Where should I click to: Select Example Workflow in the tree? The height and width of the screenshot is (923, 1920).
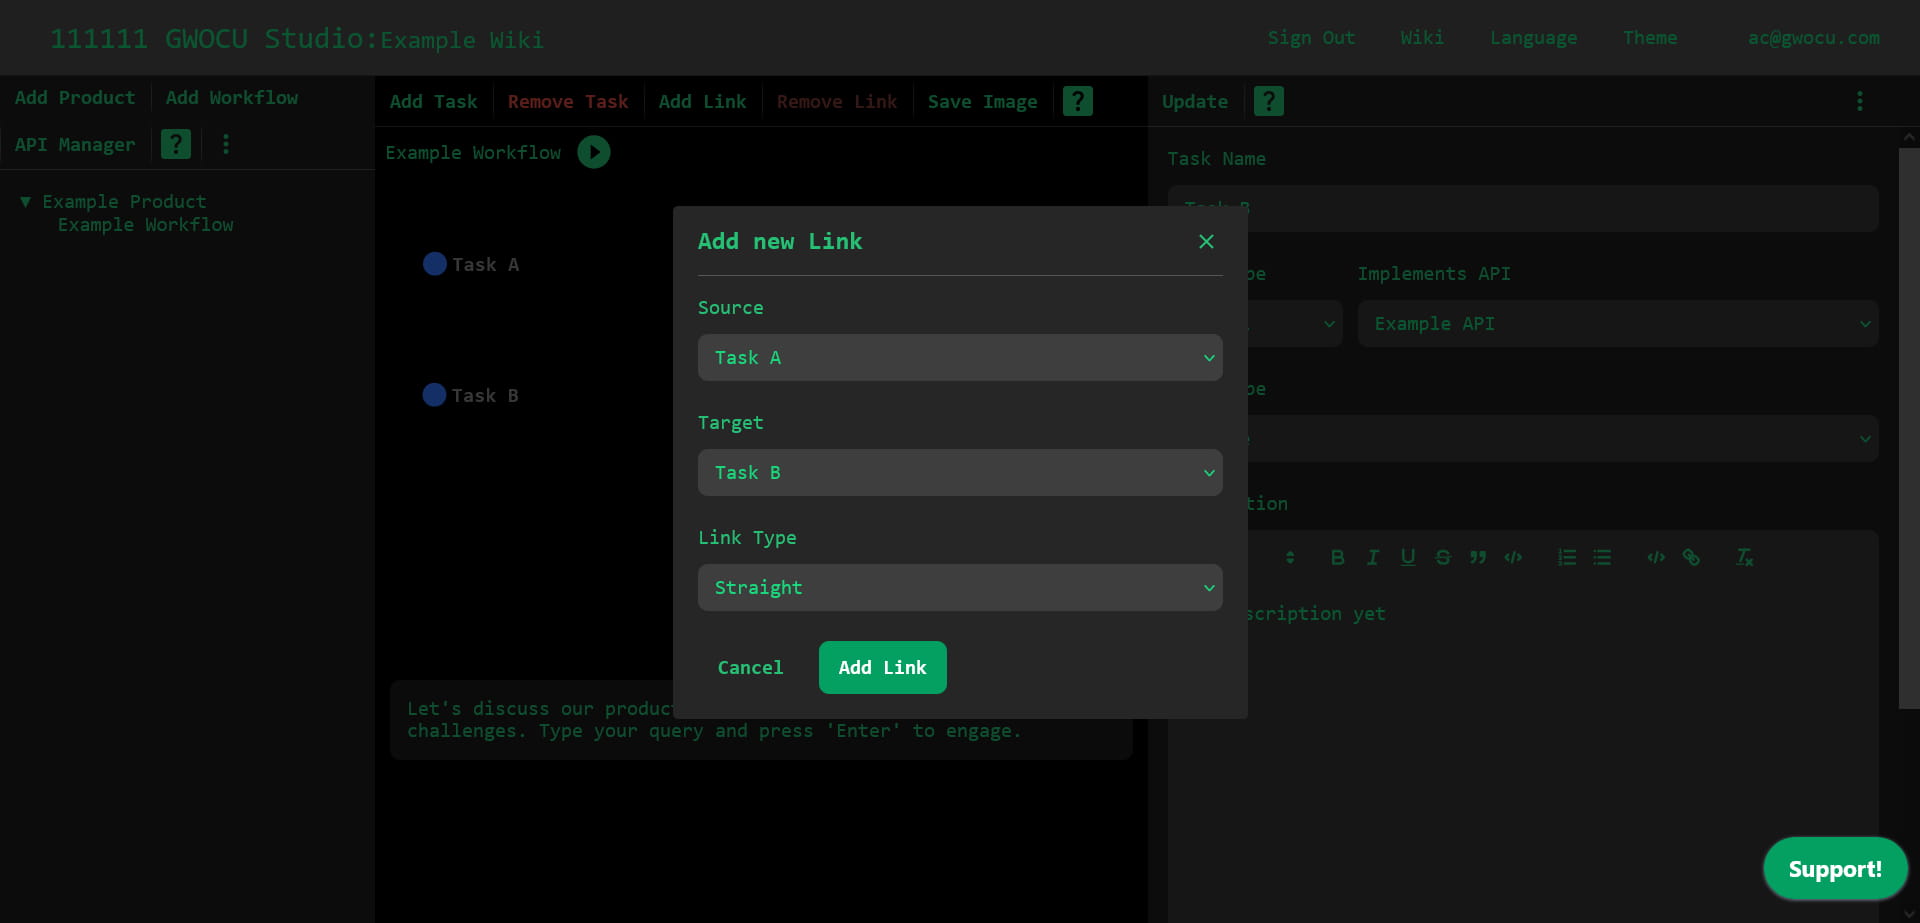(145, 225)
